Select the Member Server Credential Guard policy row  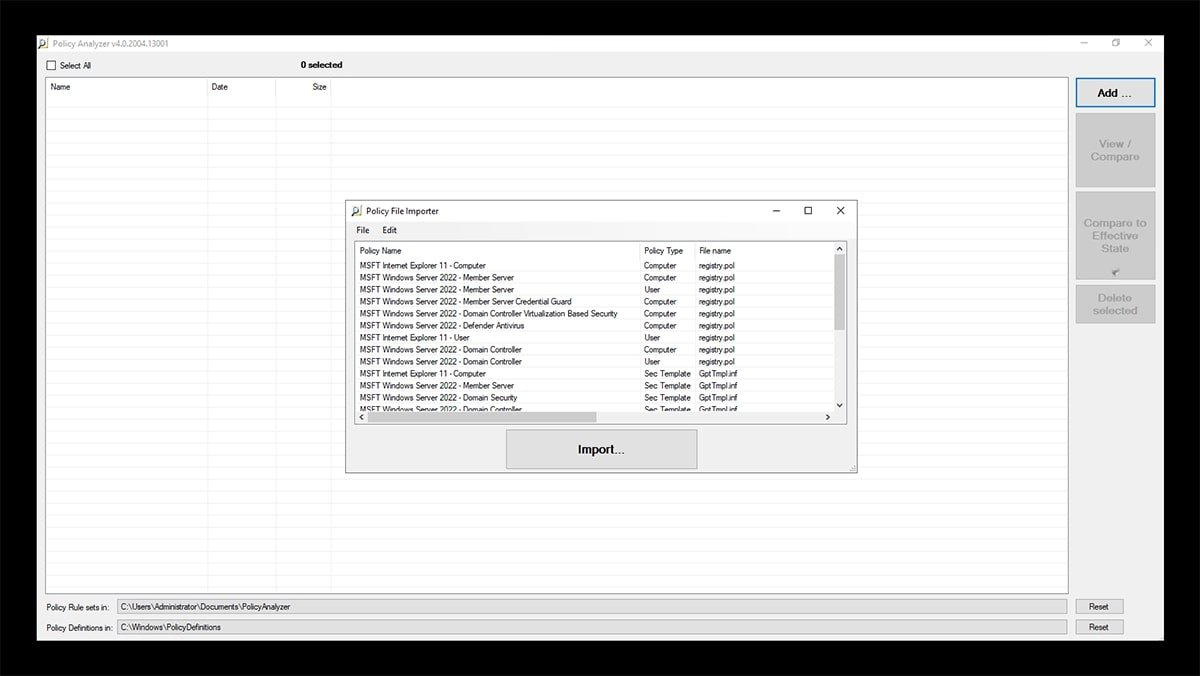[x=594, y=301]
